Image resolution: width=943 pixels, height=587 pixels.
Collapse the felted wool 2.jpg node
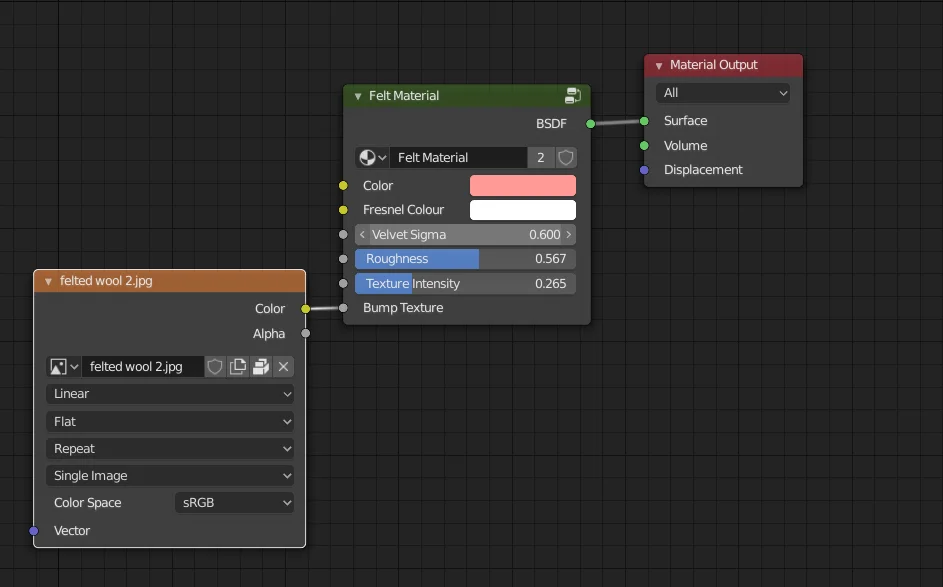(47, 281)
